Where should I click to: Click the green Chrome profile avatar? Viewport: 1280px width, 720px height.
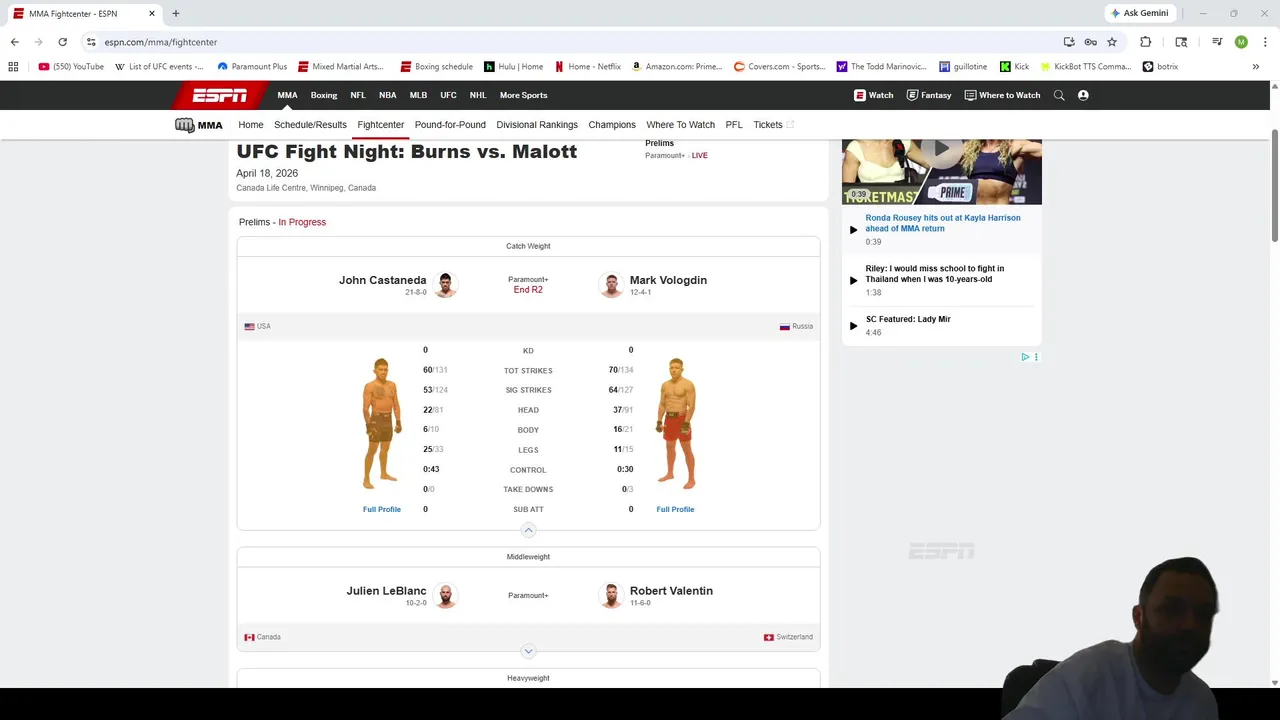pos(1241,42)
